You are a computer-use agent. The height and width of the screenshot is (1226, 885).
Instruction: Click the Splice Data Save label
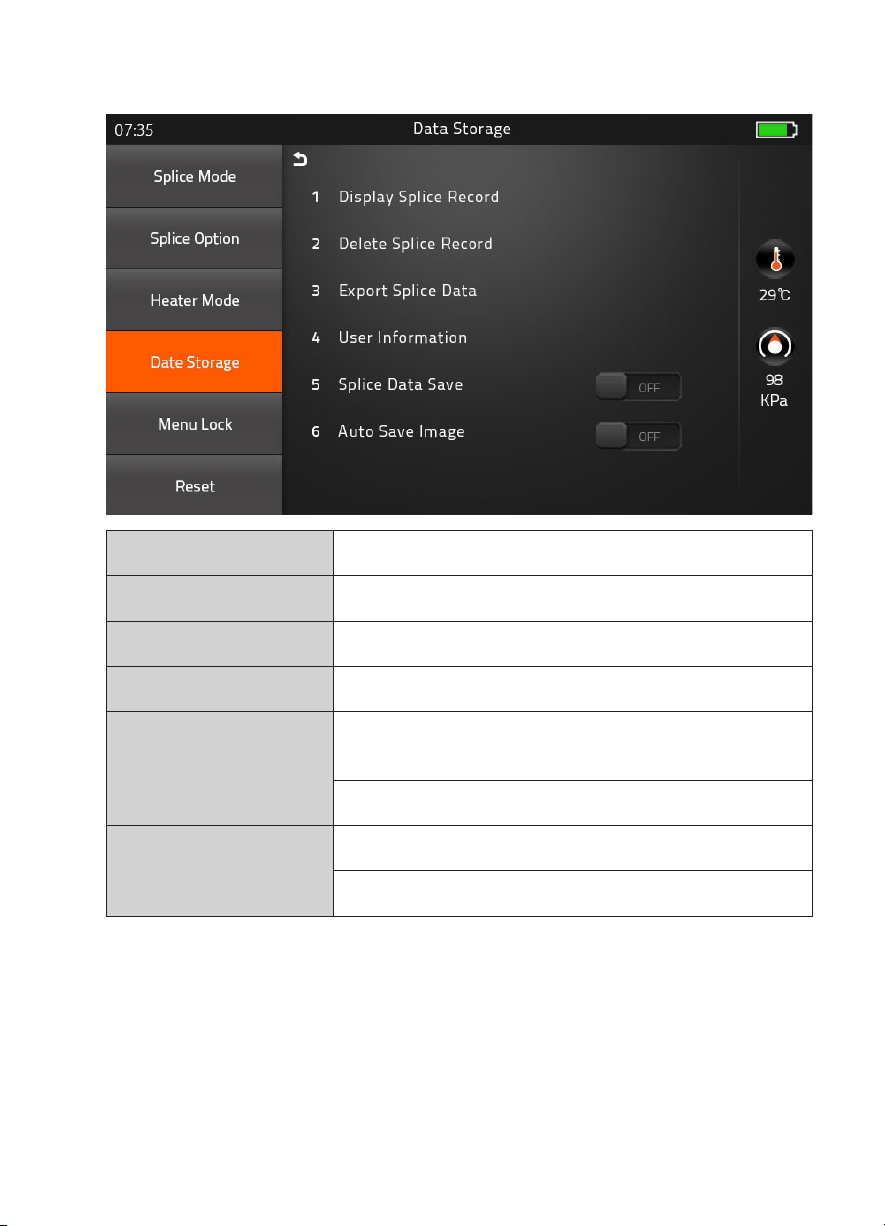(x=400, y=384)
